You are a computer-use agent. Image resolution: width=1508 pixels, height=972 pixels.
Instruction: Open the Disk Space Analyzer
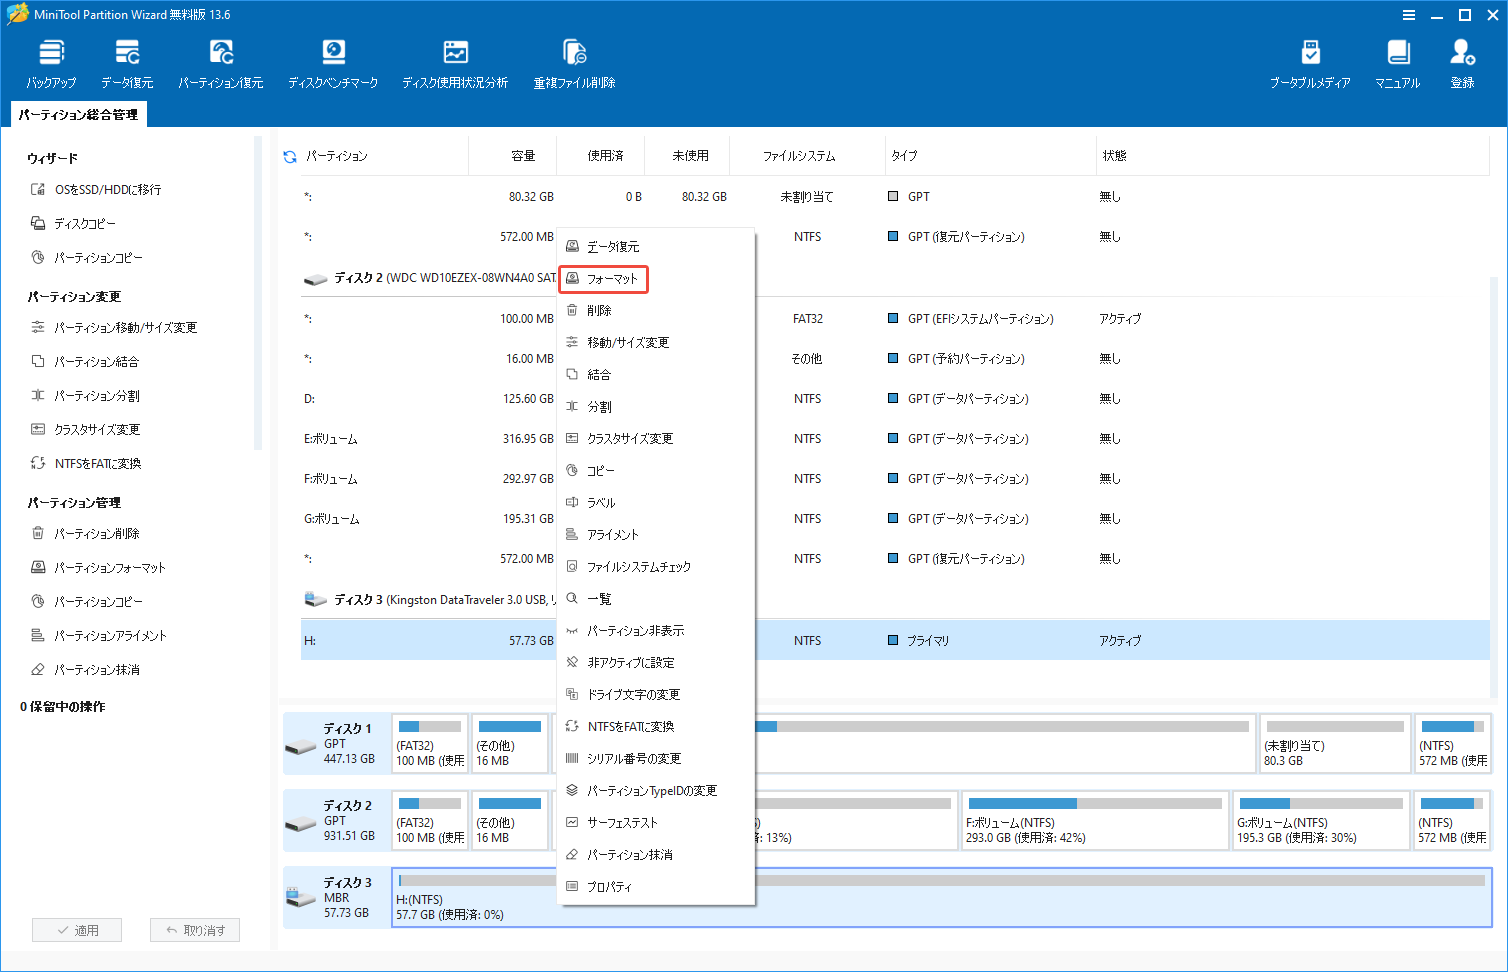tap(455, 60)
